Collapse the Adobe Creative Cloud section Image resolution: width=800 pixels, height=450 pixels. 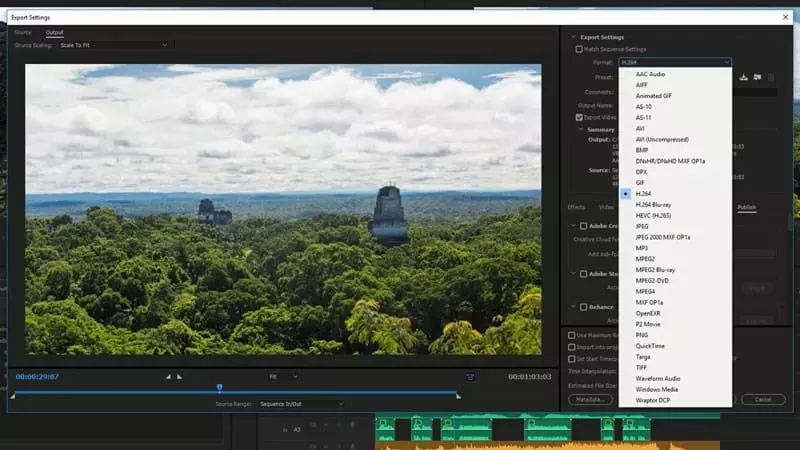coord(573,226)
